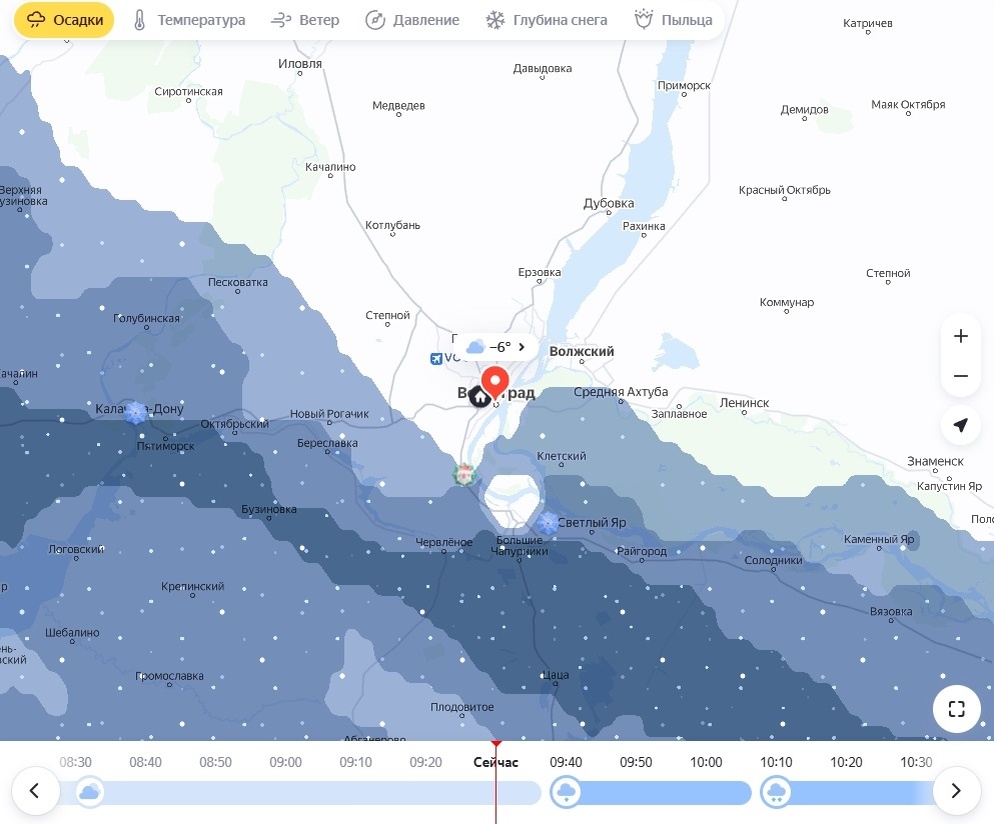This screenshot has height=824, width=994.
Task: Jump timeline to 09:20
Action: pos(425,762)
